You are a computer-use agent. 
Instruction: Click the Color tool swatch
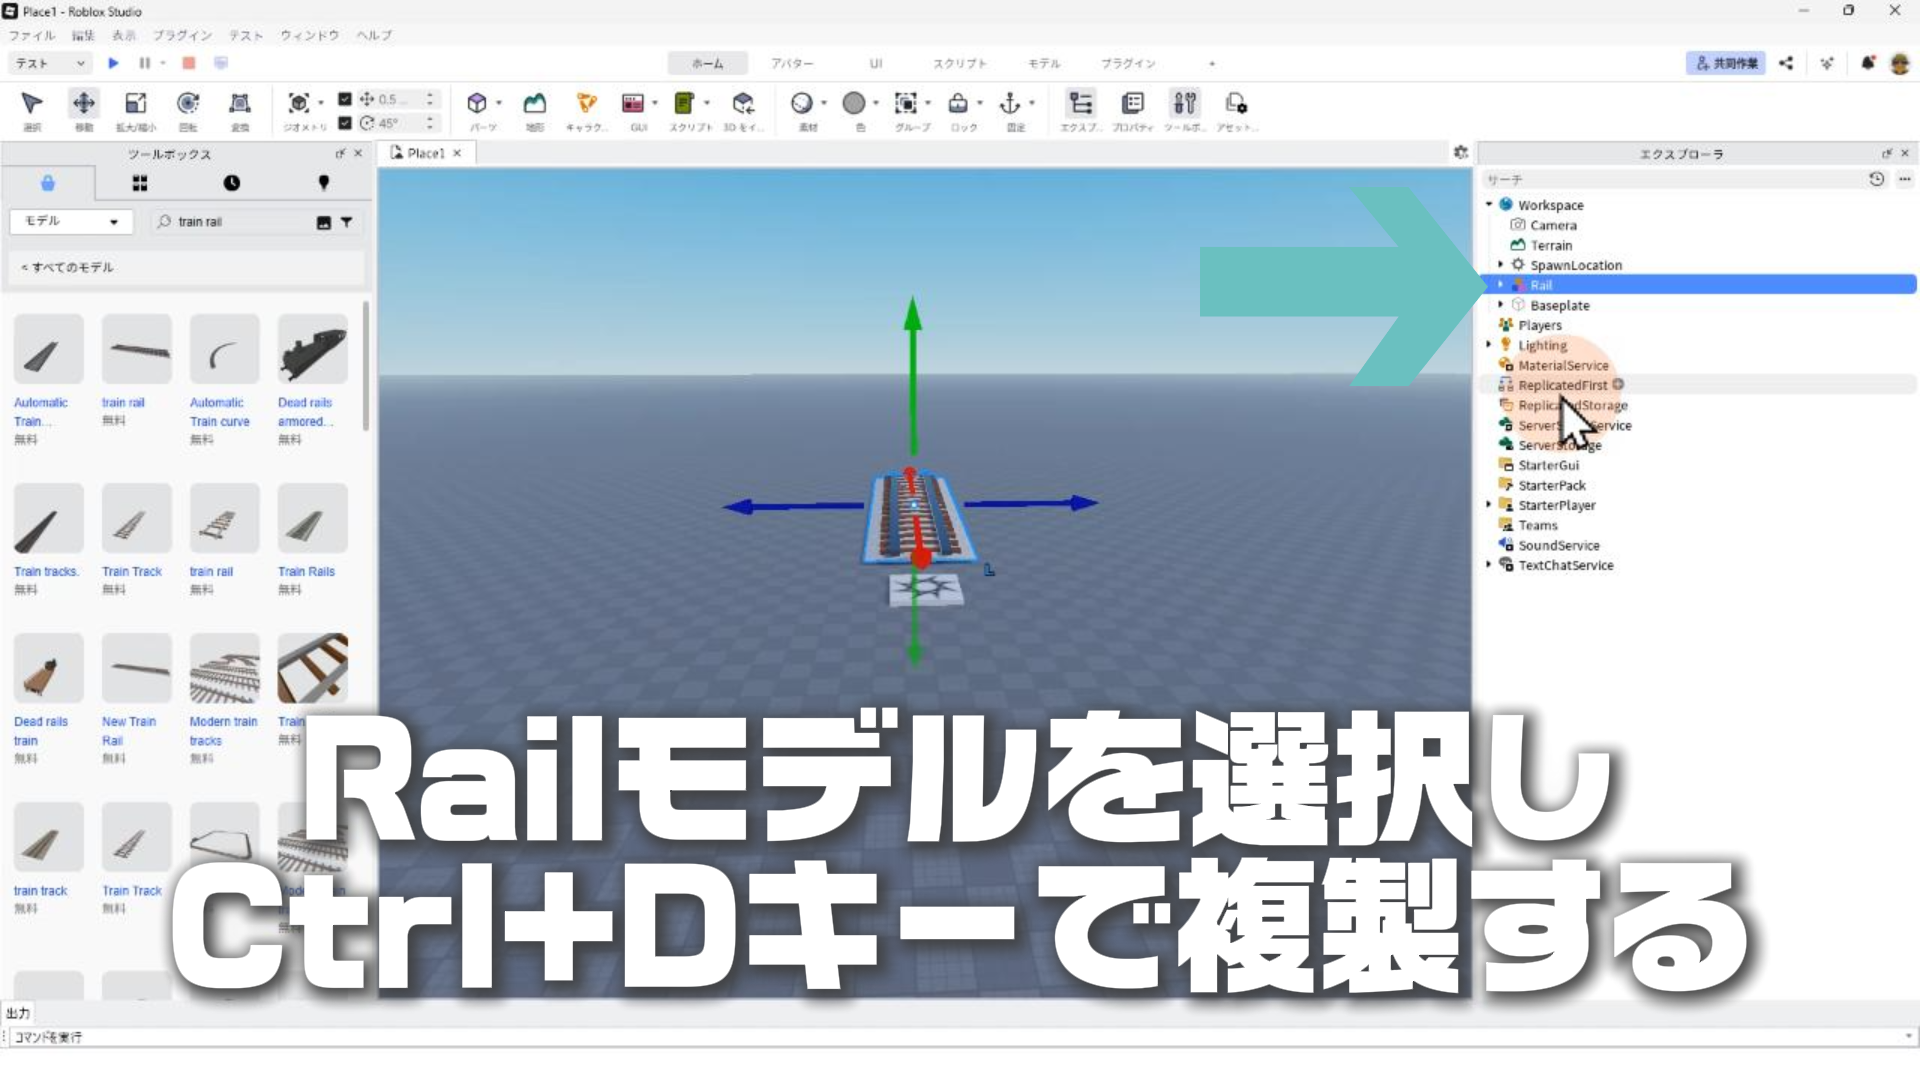[x=854, y=104]
